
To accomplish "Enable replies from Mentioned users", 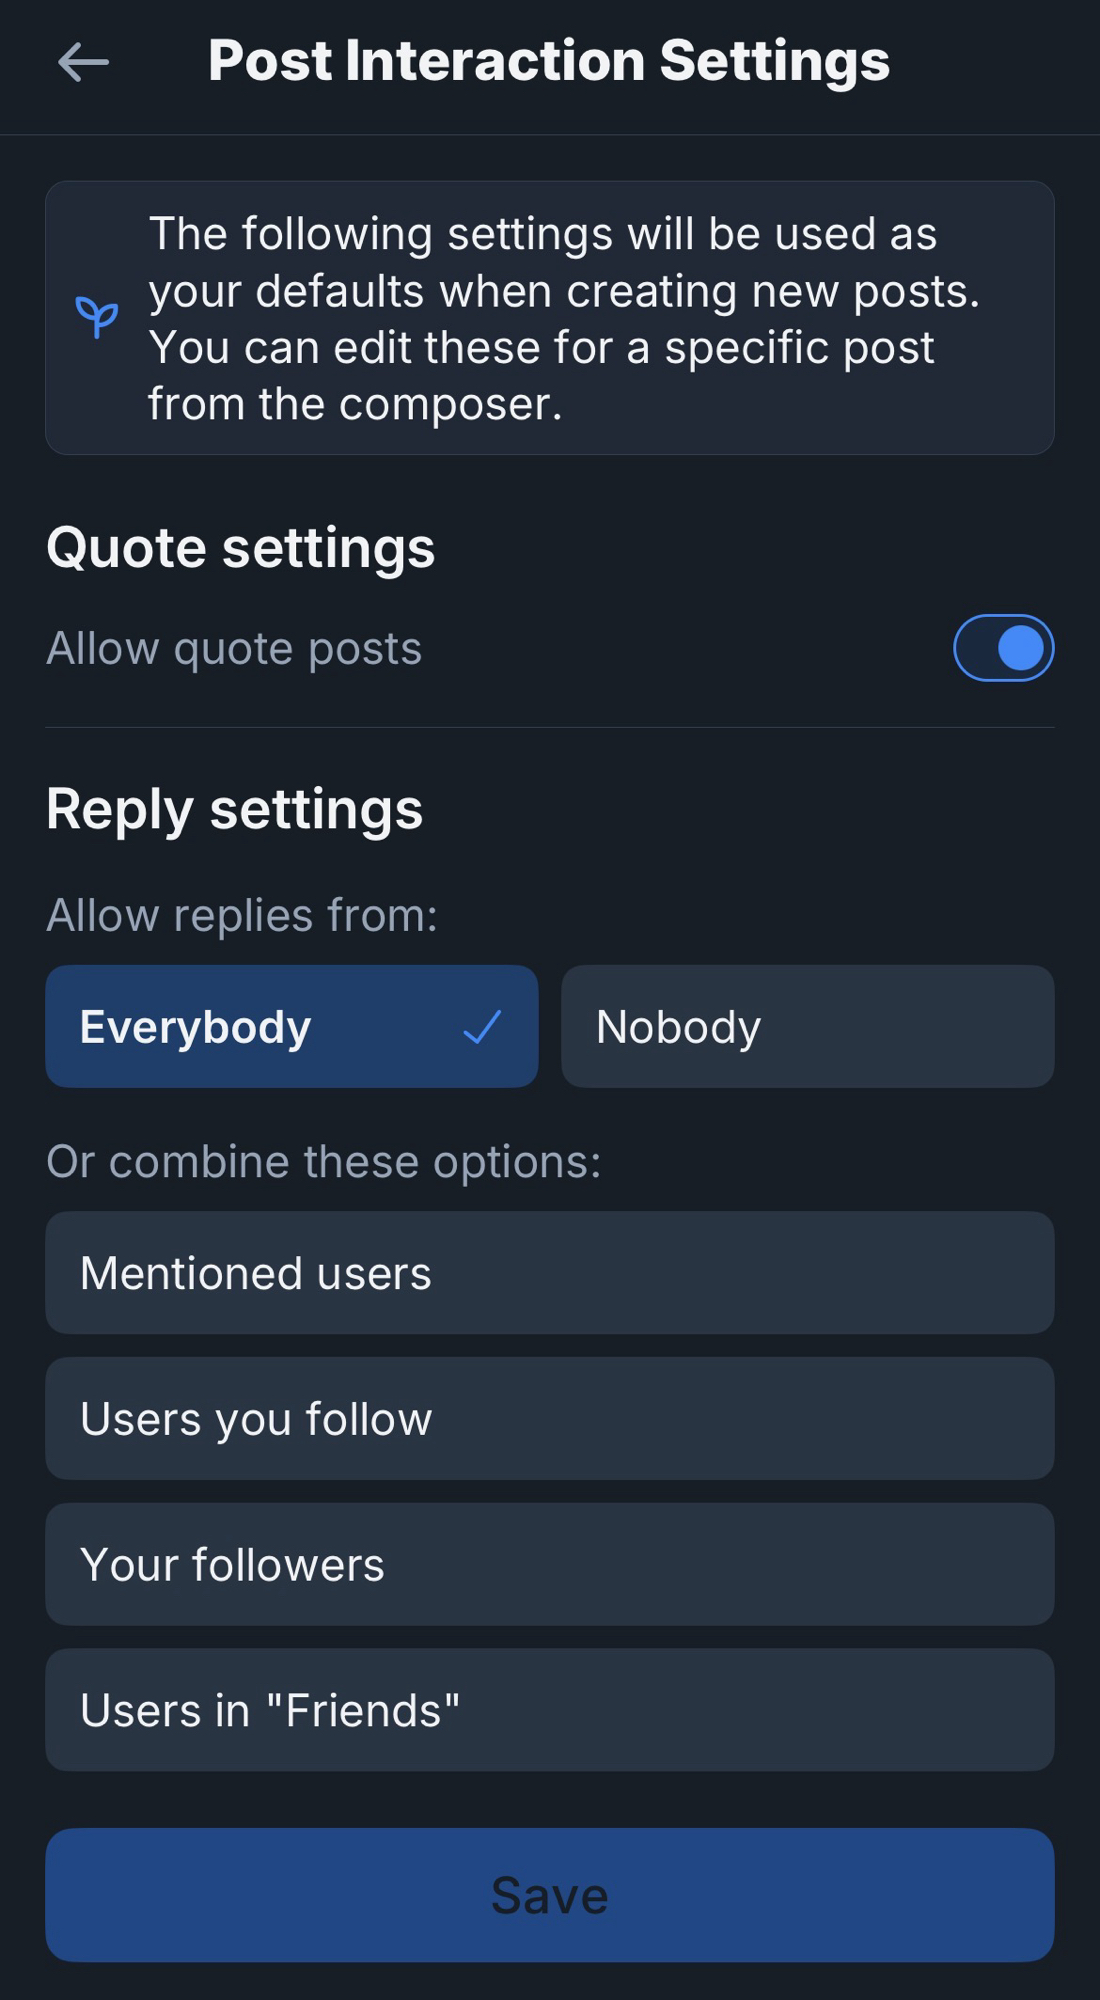I will click(x=549, y=1273).
